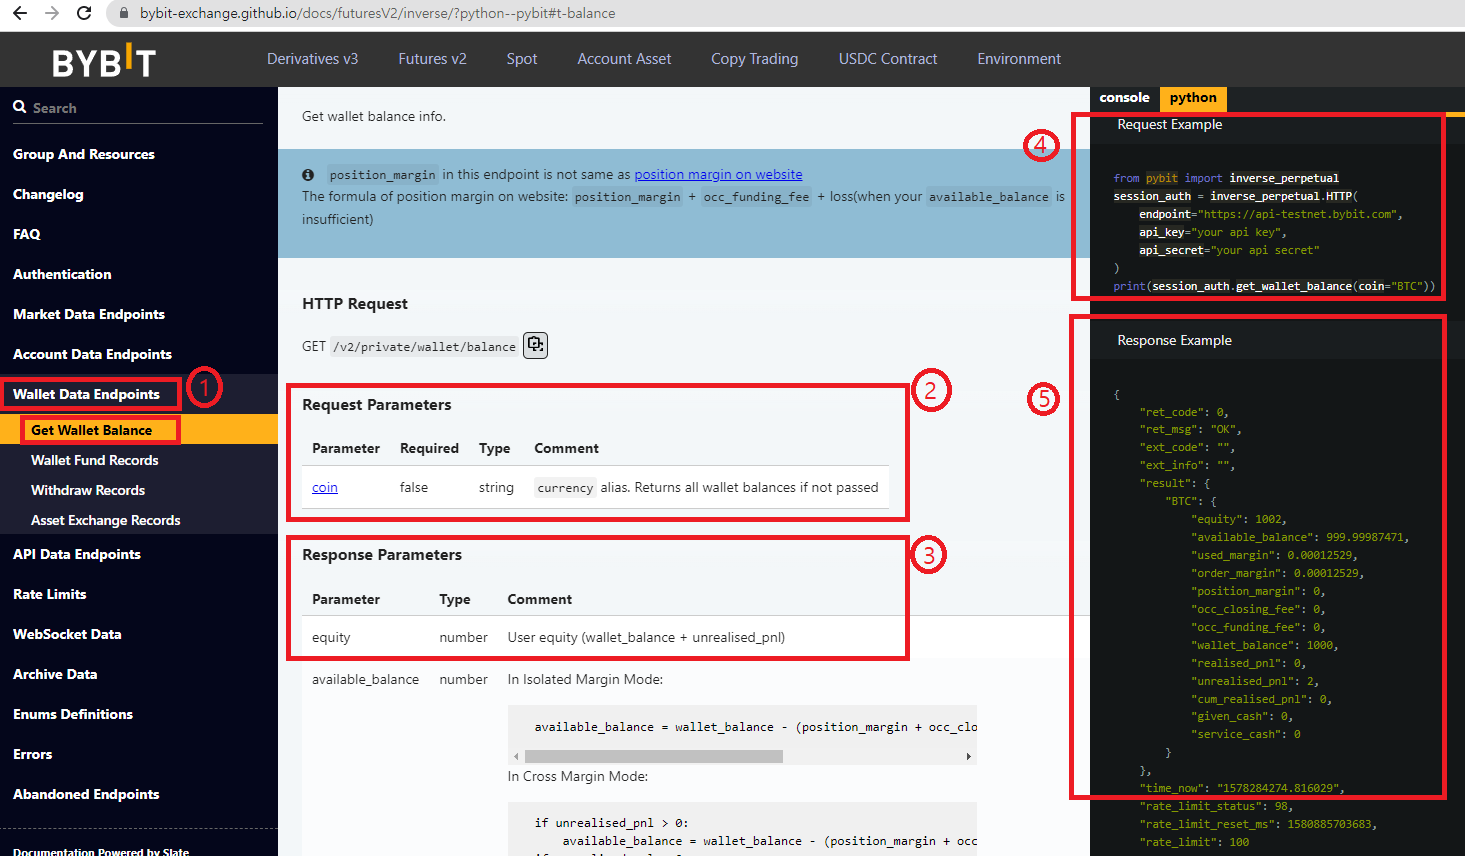Click the 'coin' parameter link
Screen dimensions: 1465x856
[x=325, y=488]
